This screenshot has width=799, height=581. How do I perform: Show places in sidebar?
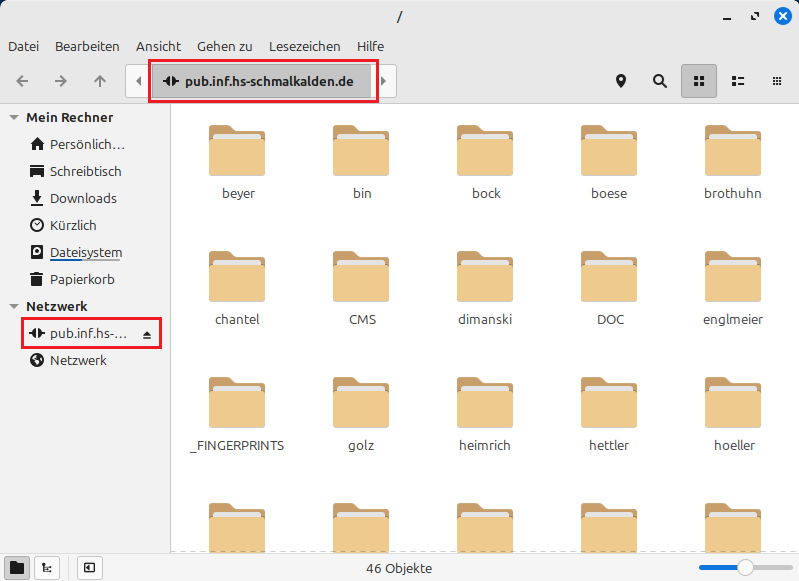pos(17,567)
